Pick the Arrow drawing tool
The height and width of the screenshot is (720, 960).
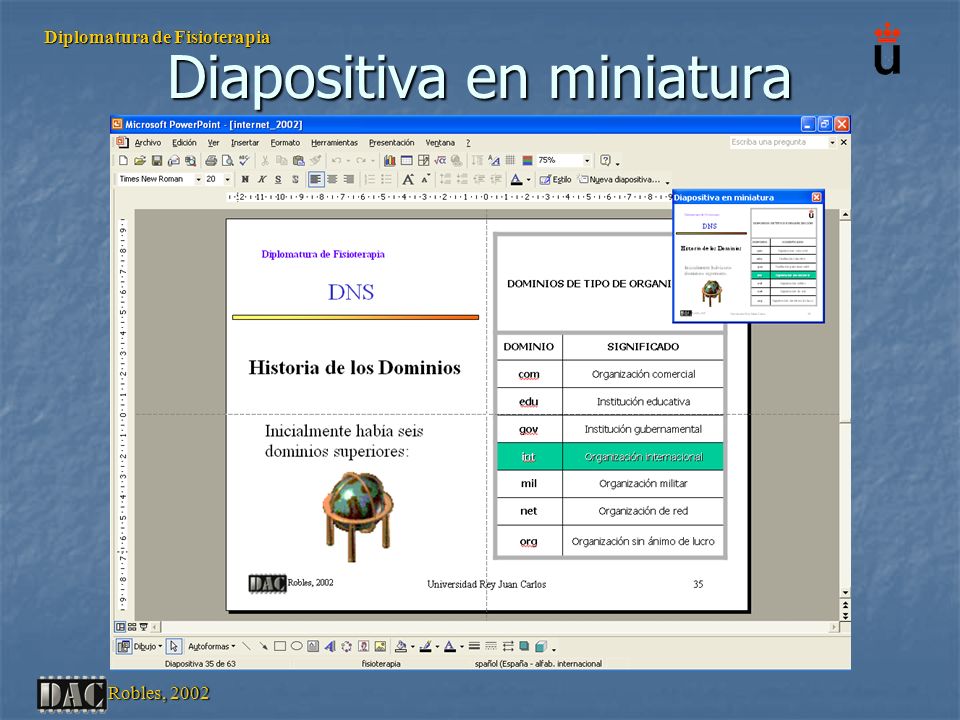pos(263,646)
